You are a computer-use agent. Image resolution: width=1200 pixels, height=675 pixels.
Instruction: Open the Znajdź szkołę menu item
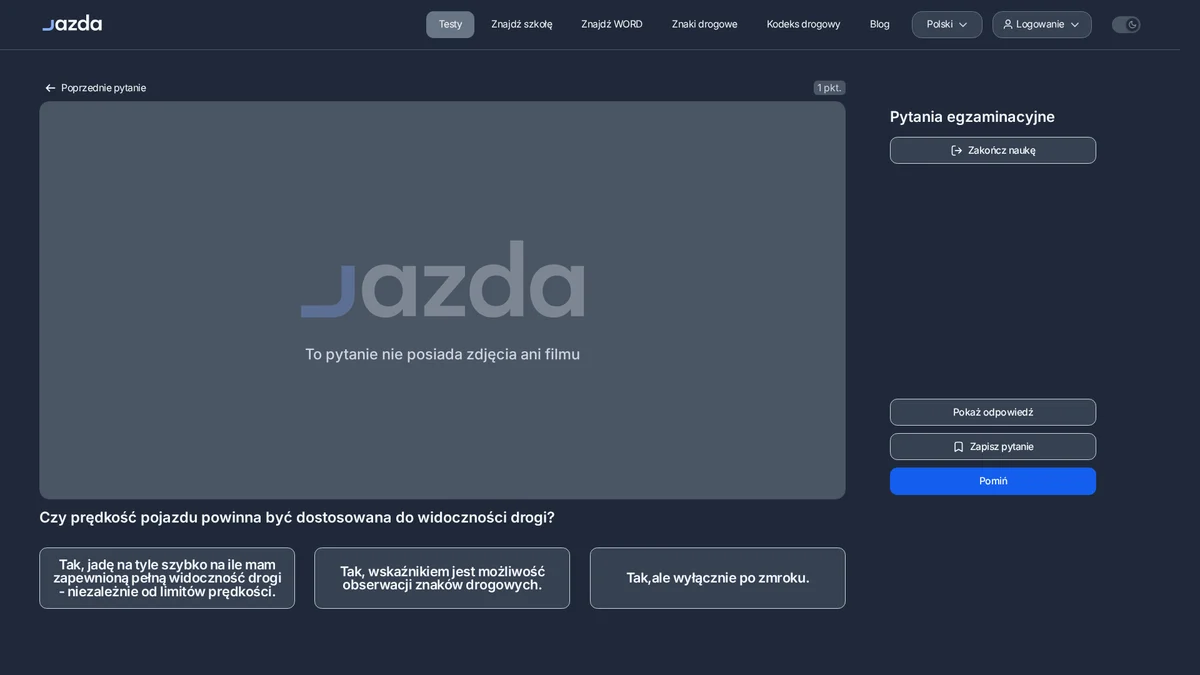pyautogui.click(x=522, y=24)
